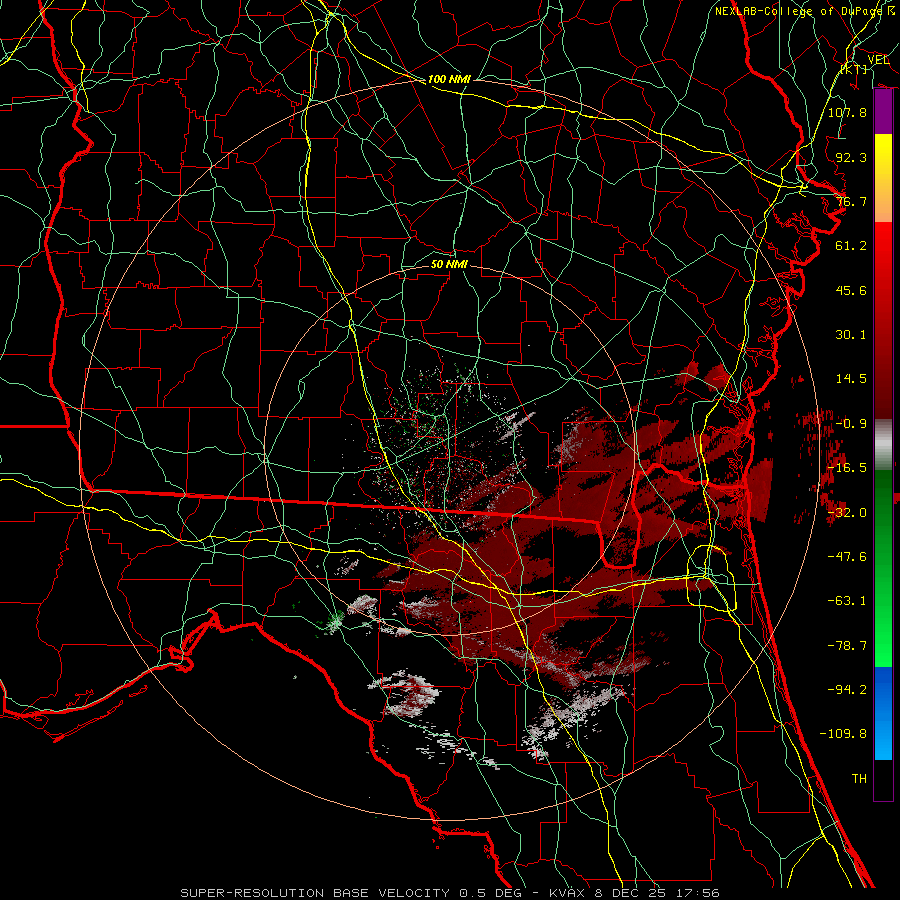900x900 pixels.
Task: Click the -78.7 velocity scale value
Action: 847,646
